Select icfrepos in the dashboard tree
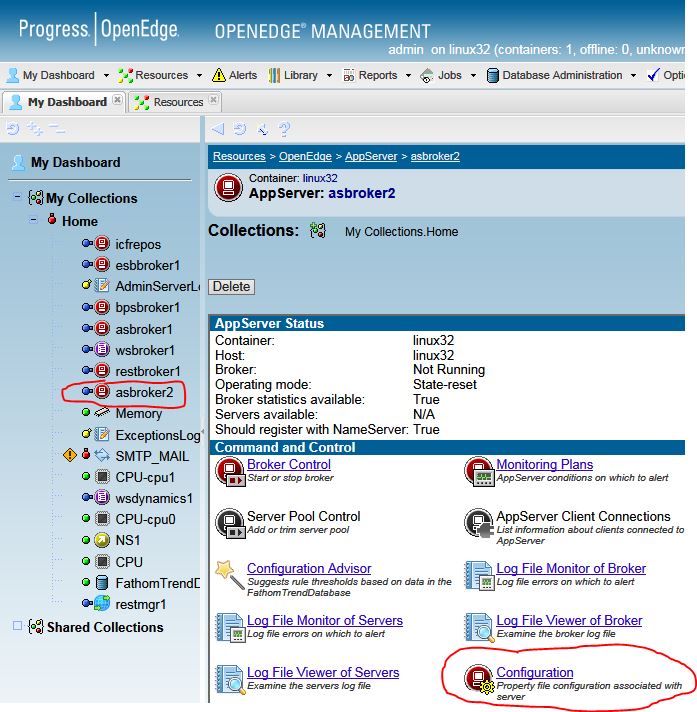 tap(138, 244)
